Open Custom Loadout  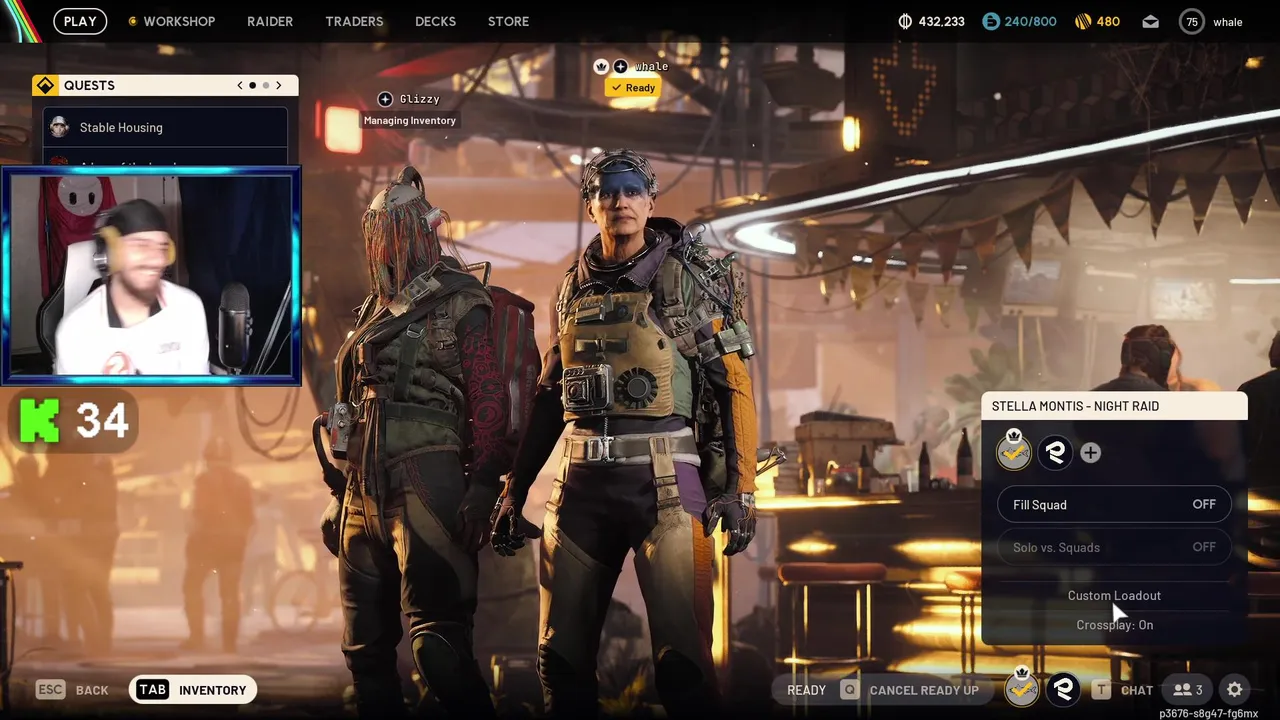(x=1114, y=595)
